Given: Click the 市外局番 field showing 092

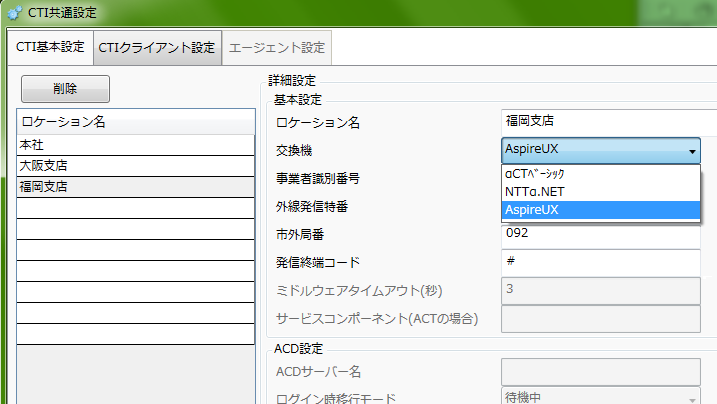Looking at the screenshot, I should tap(600, 234).
